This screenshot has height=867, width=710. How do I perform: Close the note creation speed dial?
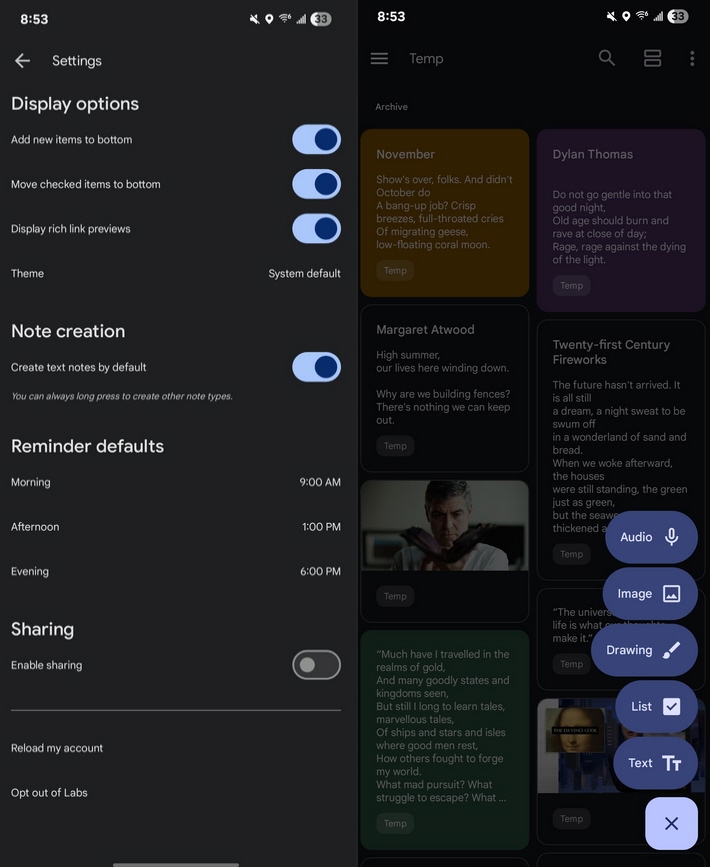click(671, 823)
